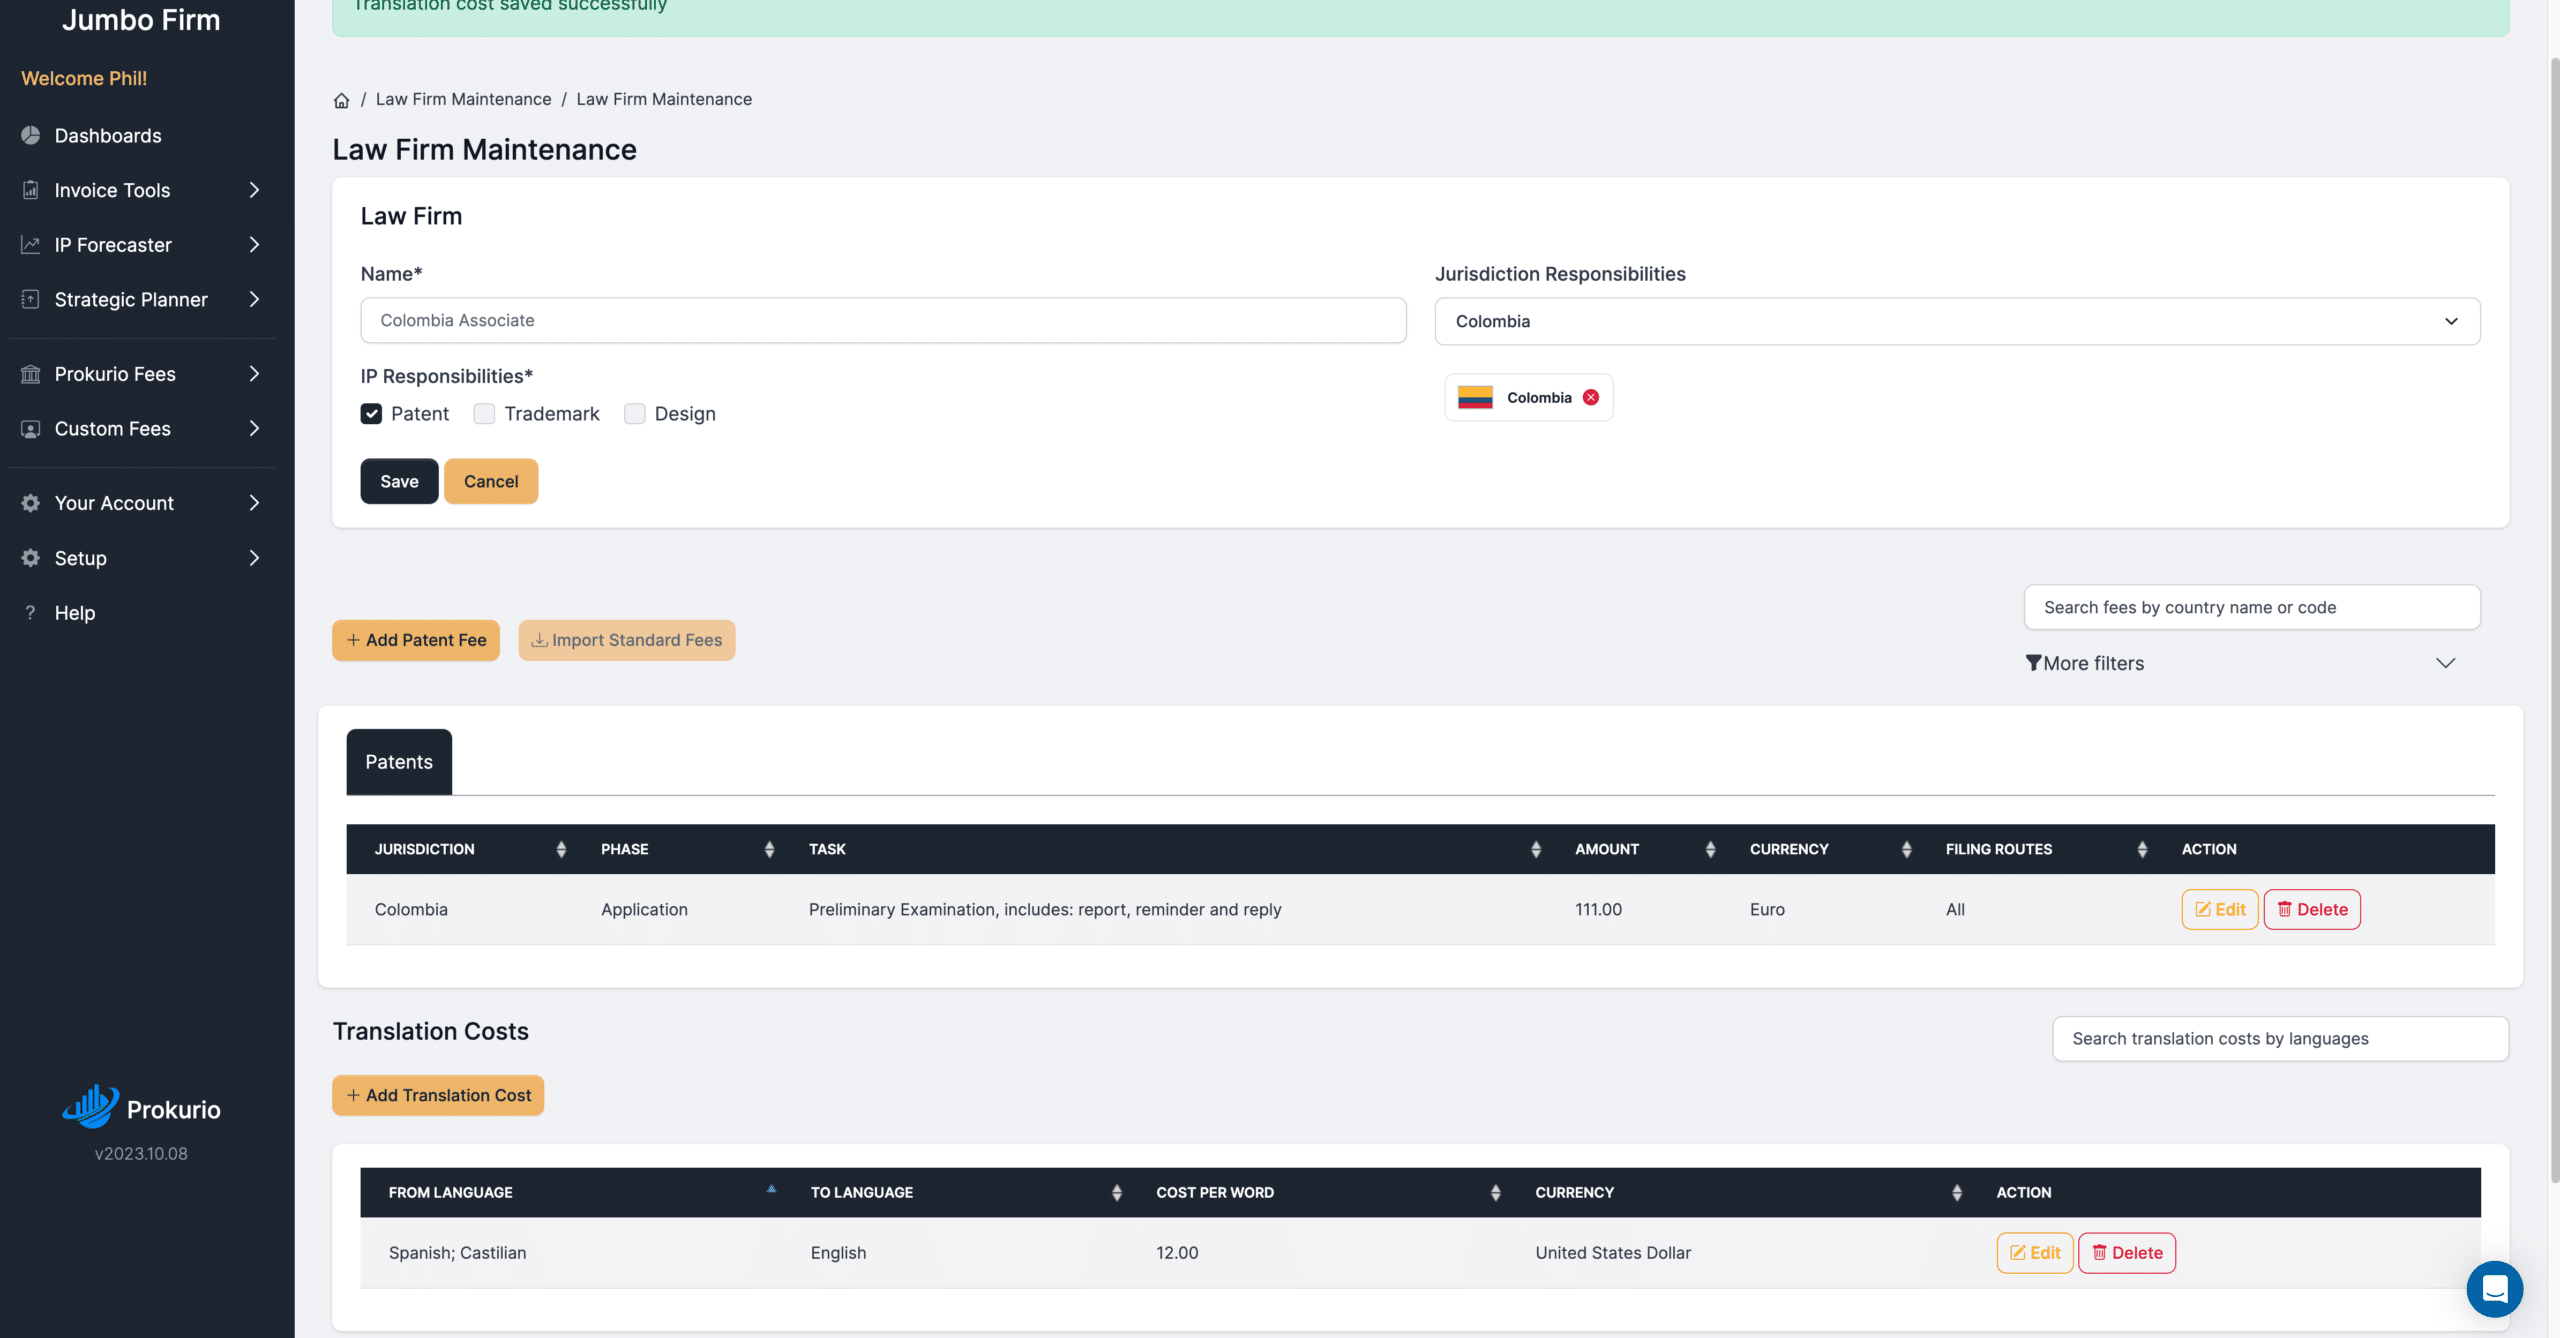
Task: Click the country name search input field
Action: [2248, 606]
